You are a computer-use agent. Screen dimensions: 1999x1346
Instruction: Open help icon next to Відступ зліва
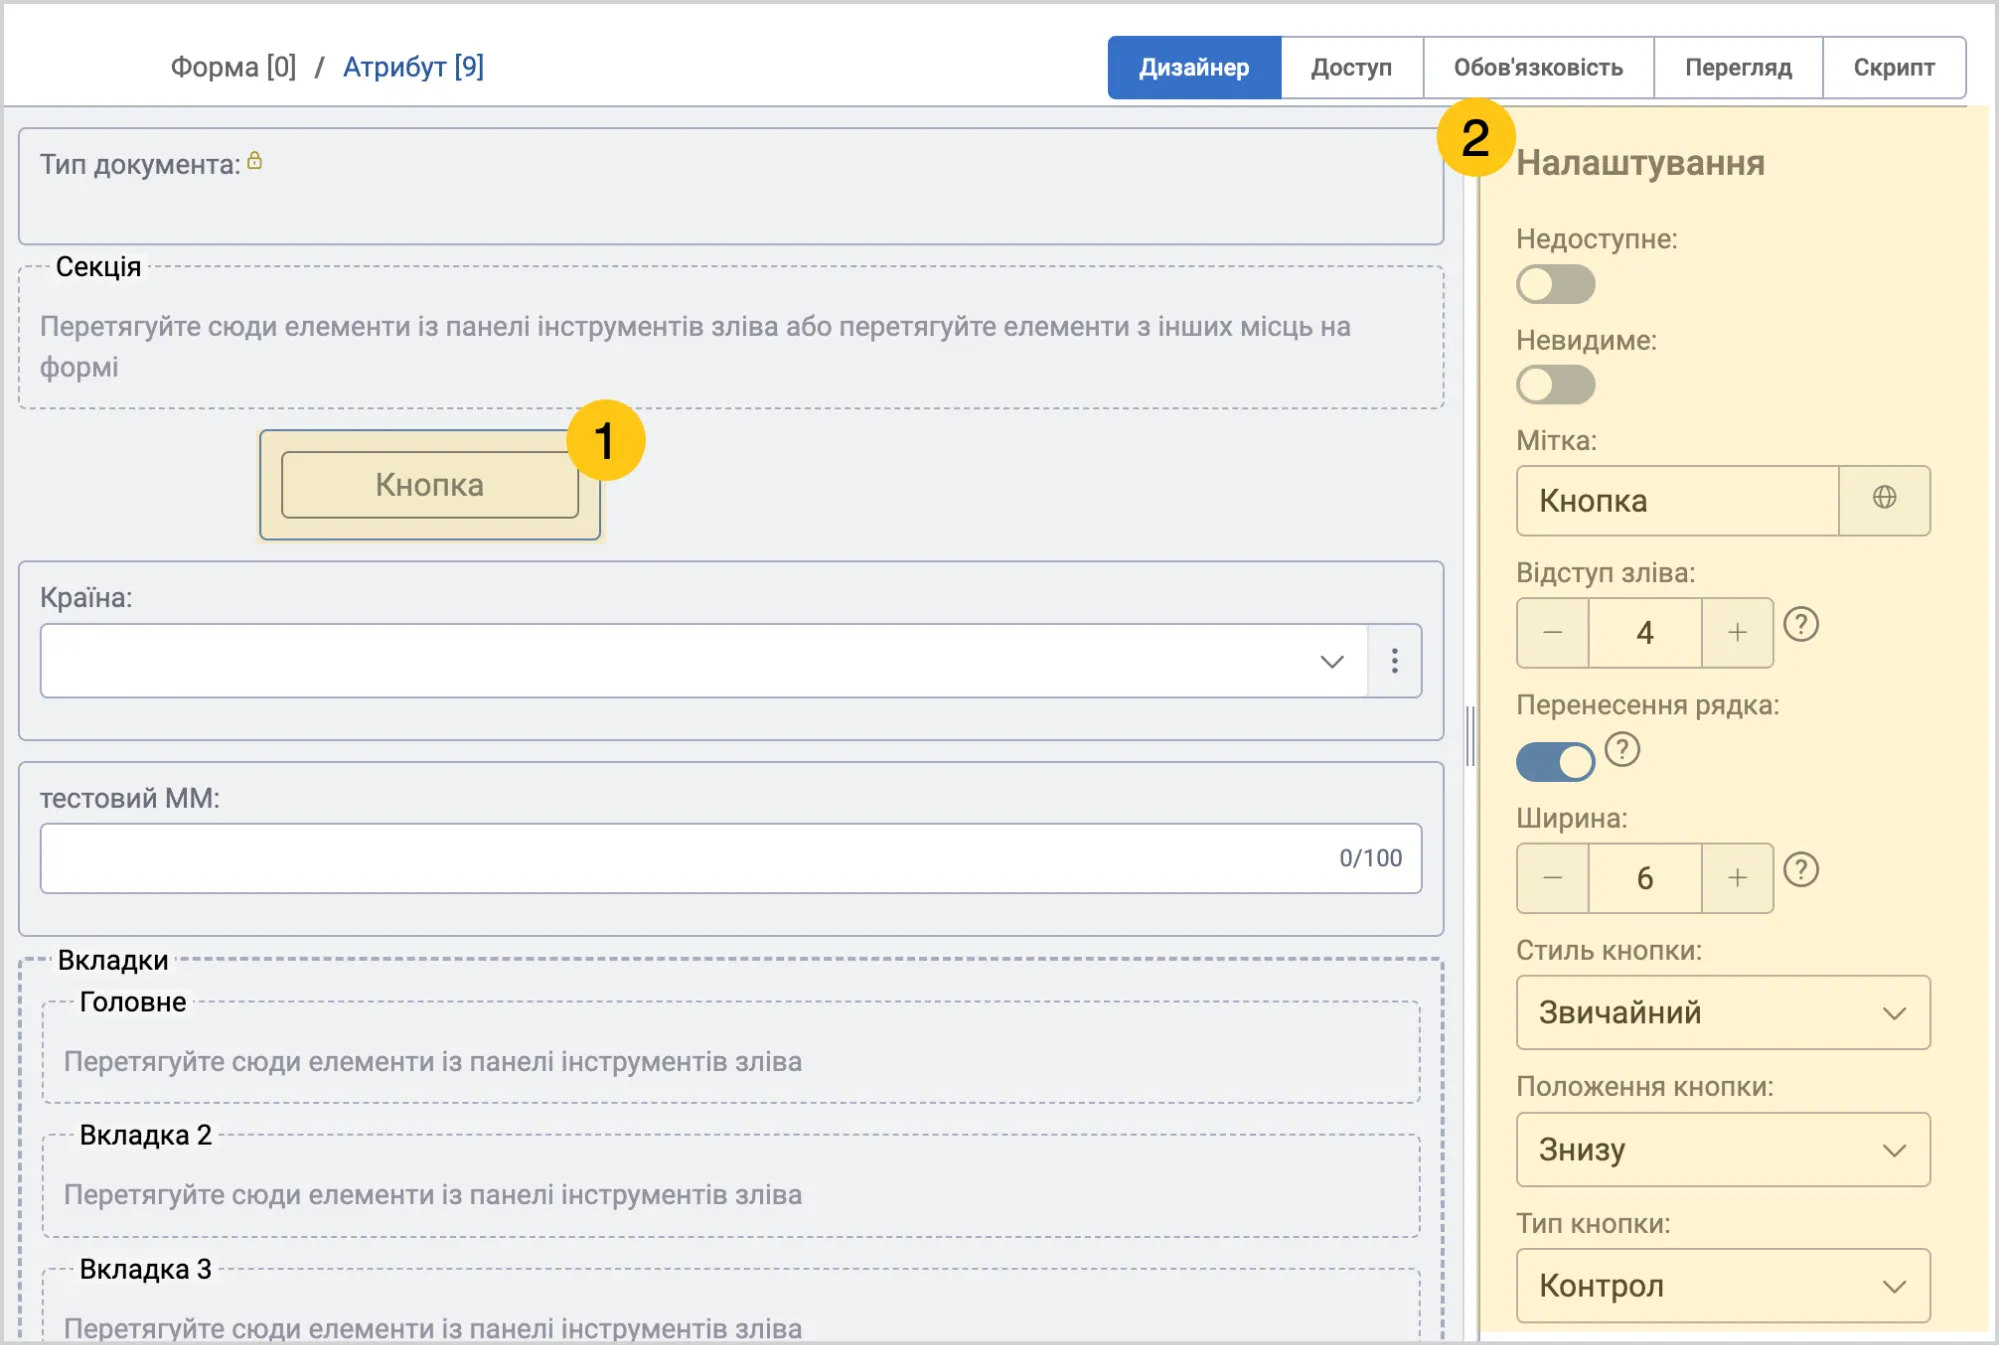pos(1800,625)
